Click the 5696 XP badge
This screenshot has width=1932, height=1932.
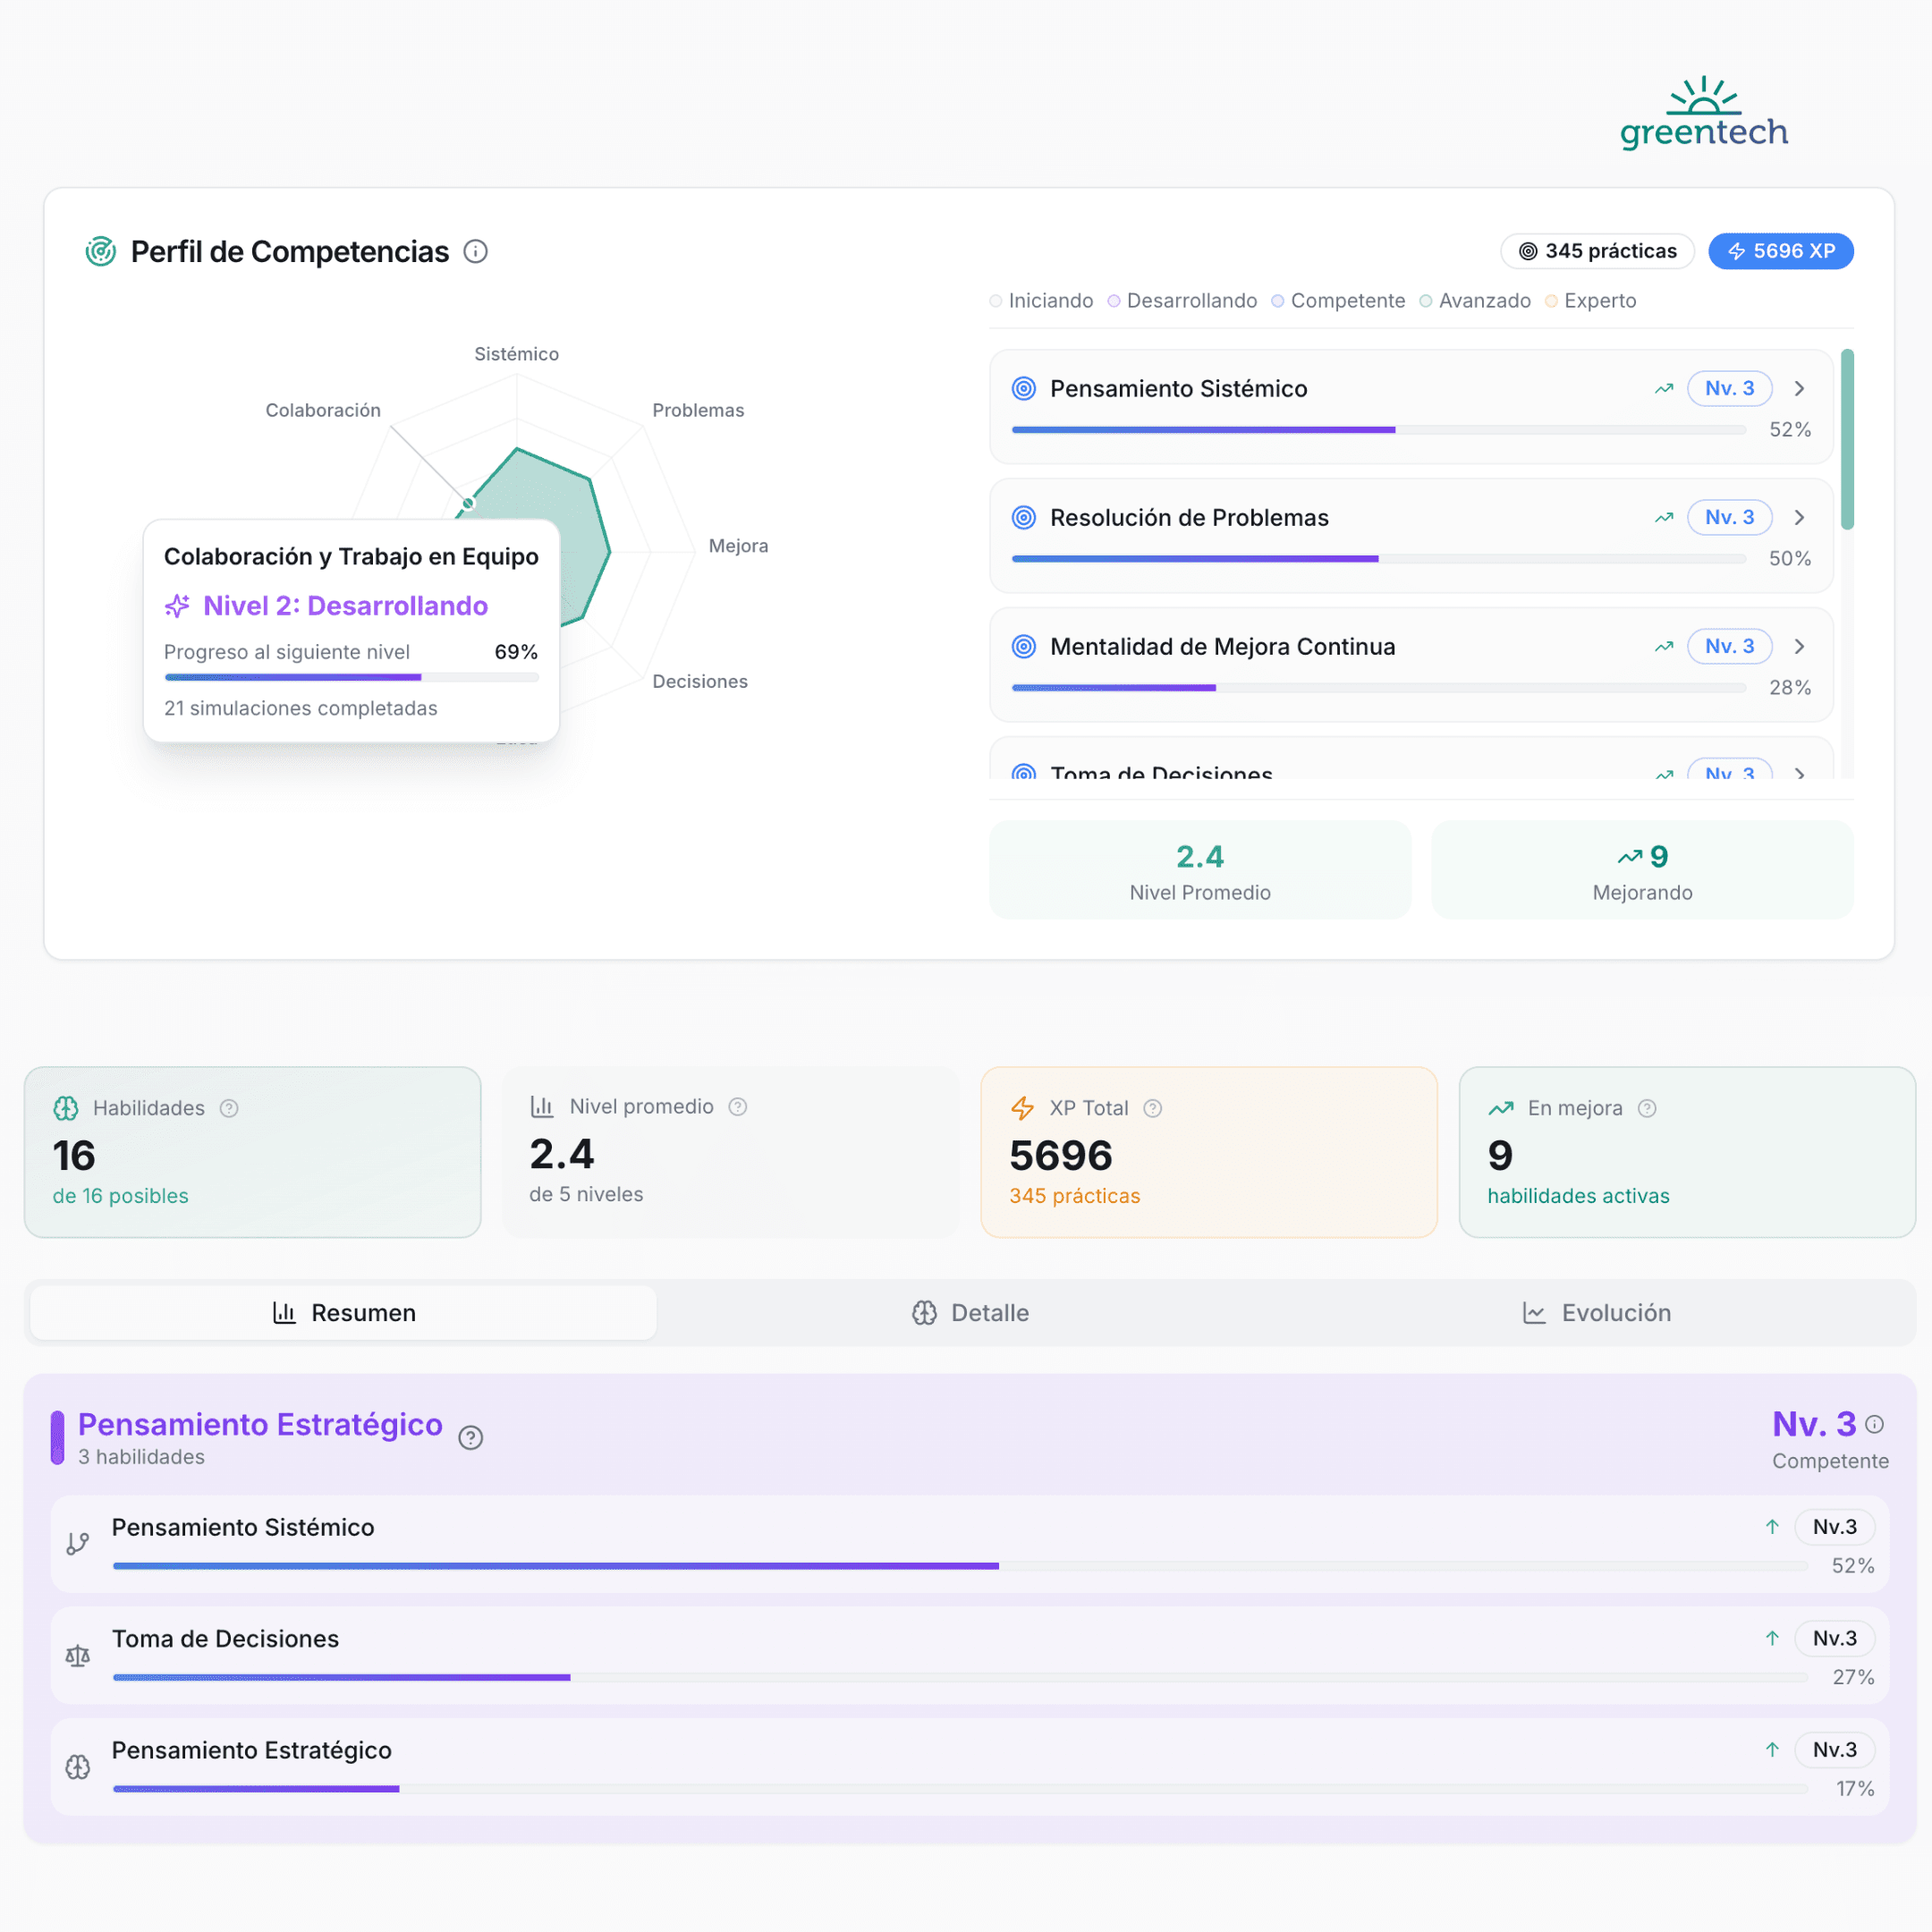(1780, 251)
